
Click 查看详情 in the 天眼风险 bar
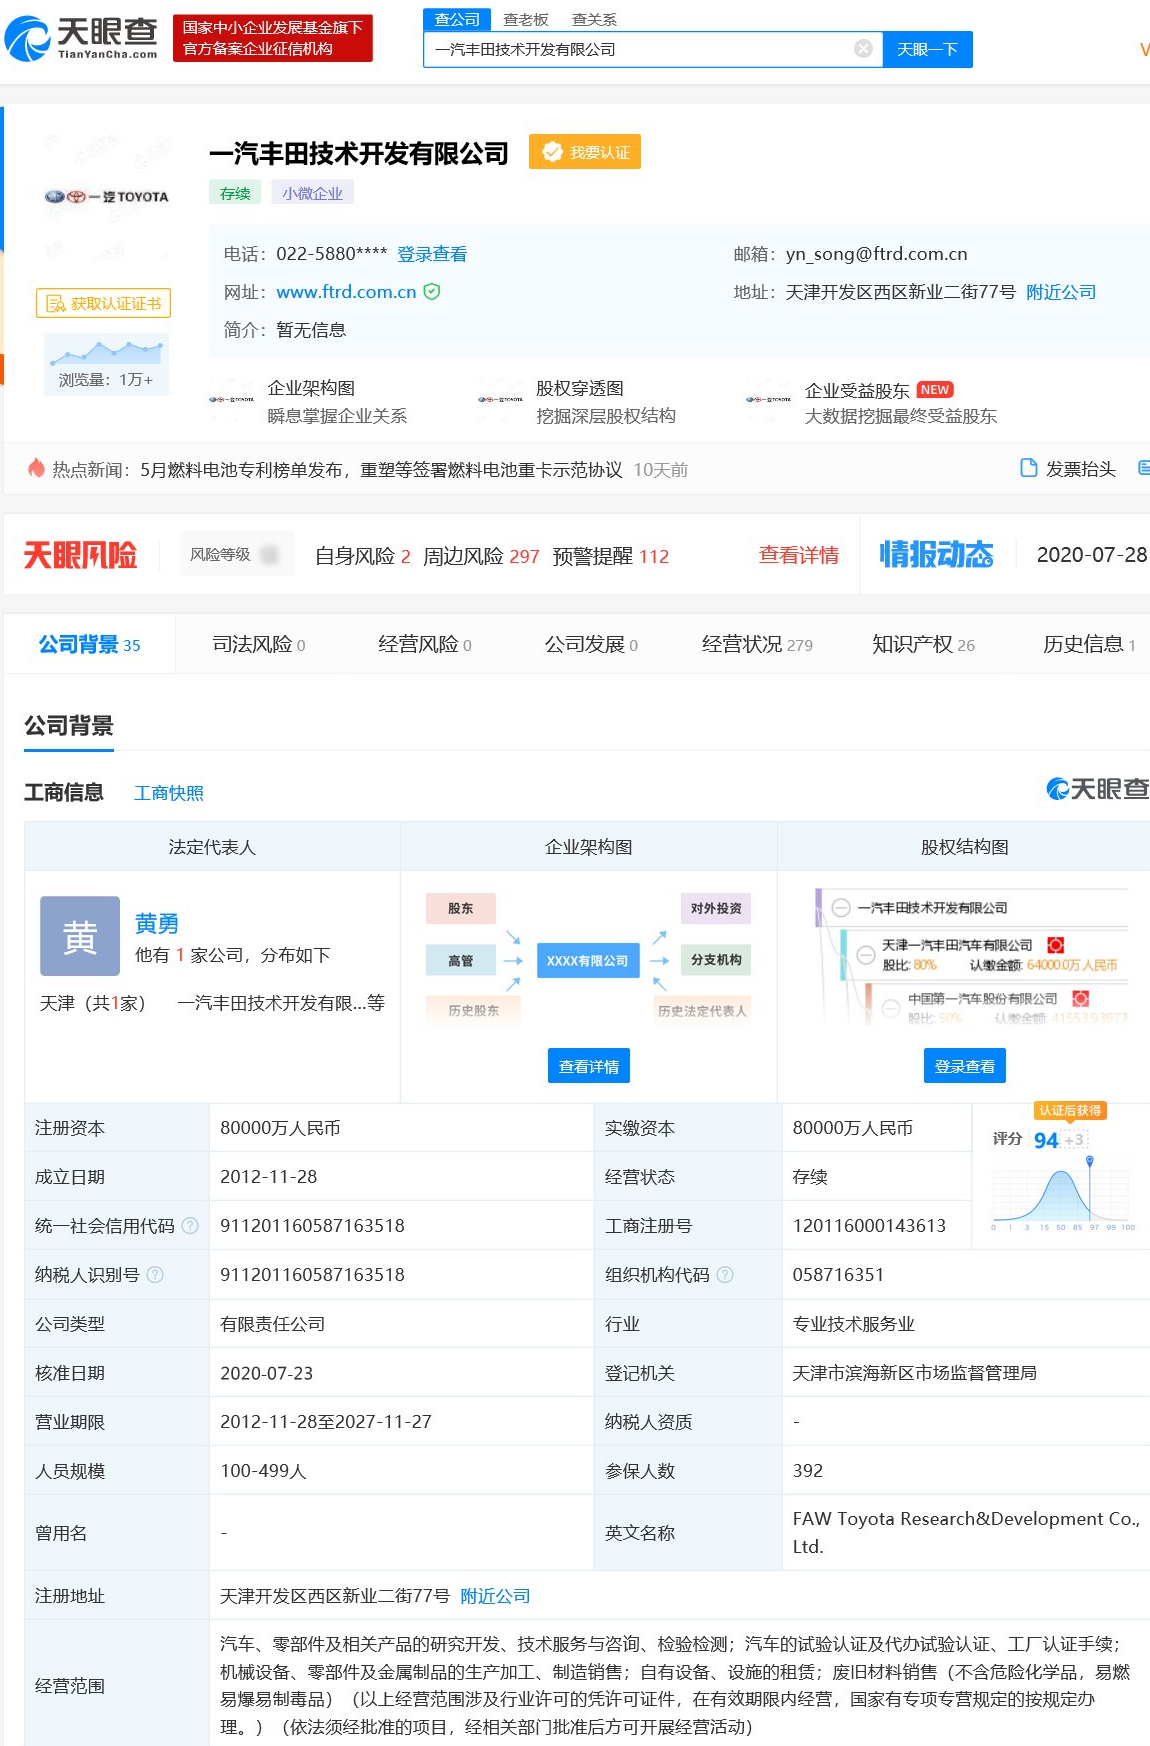pyautogui.click(x=798, y=555)
